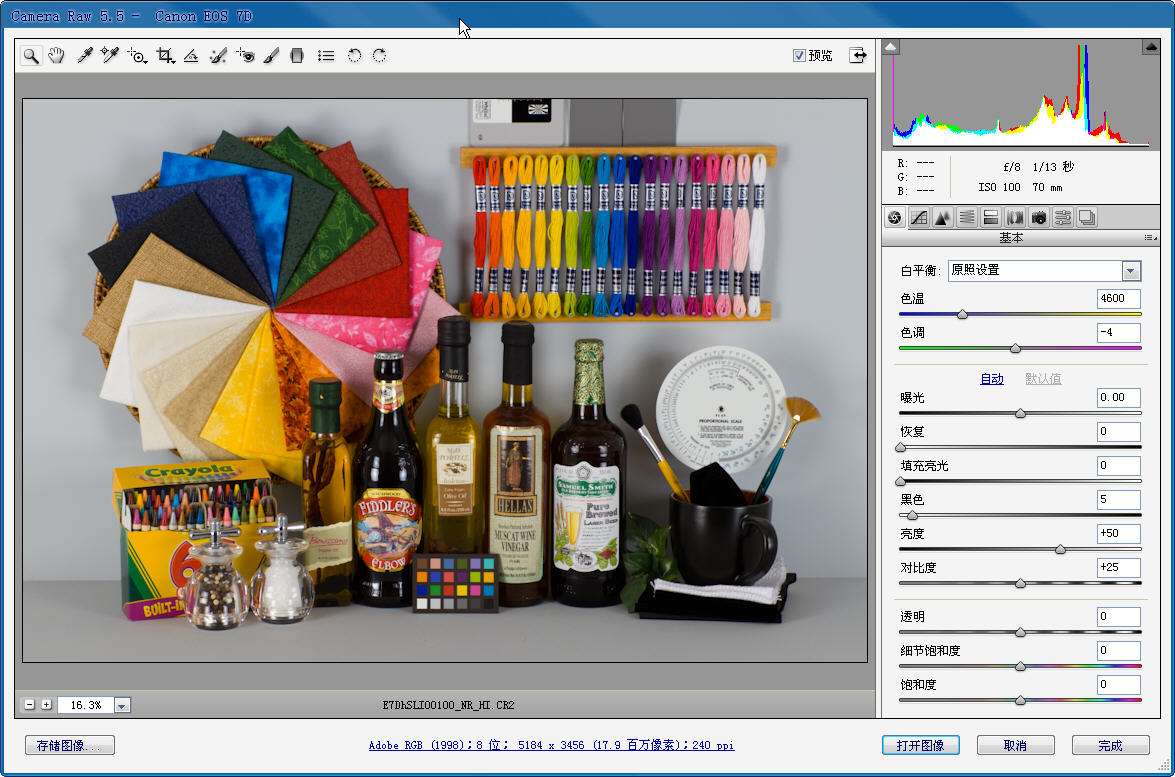Open the Camera Raw preferences list icon
1175x777 pixels.
[x=325, y=55]
